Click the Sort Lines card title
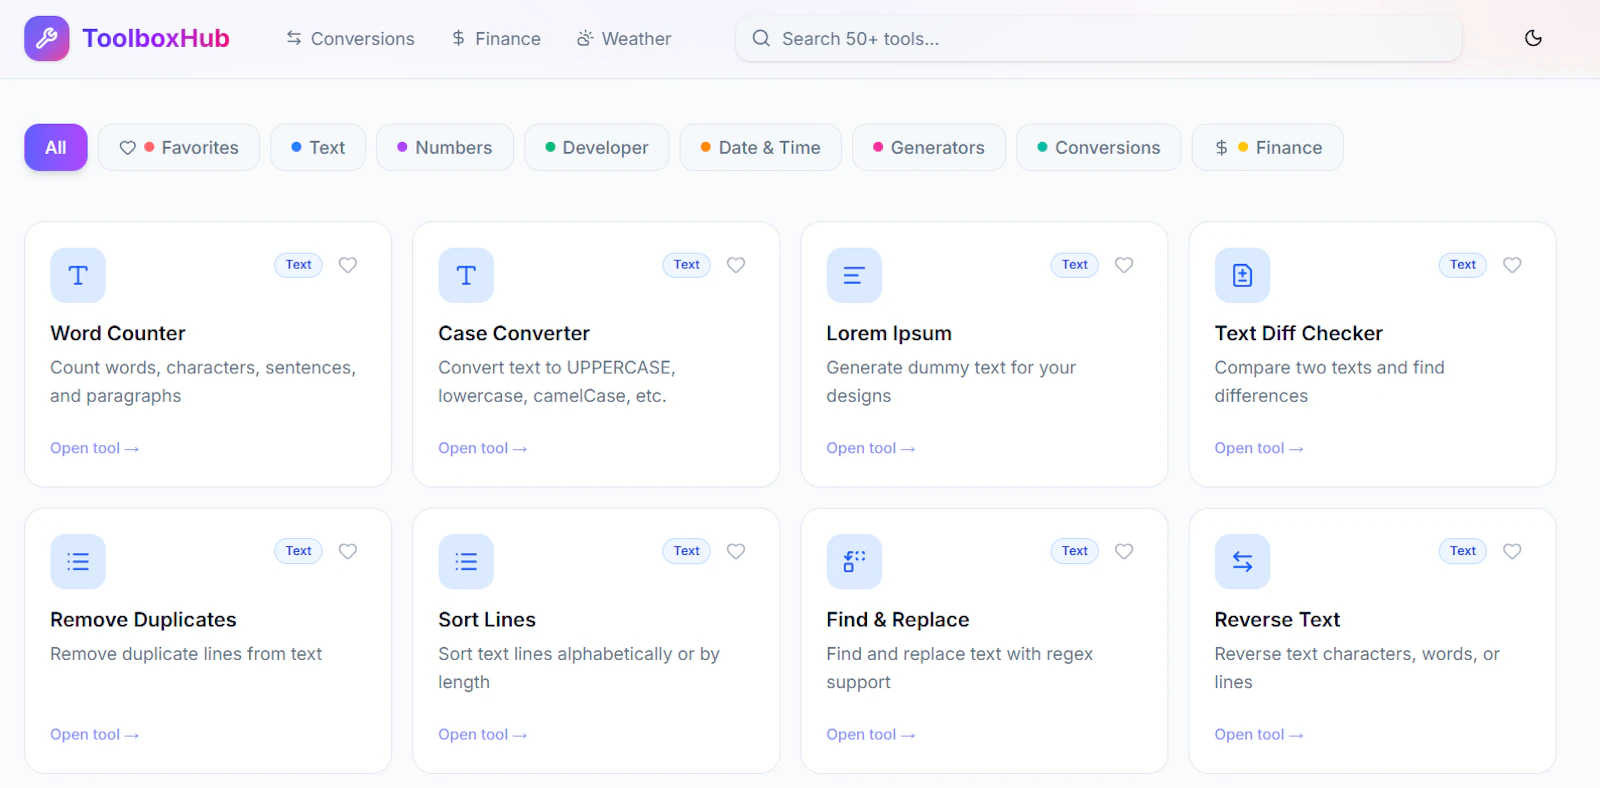The height and width of the screenshot is (788, 1600). [x=487, y=619]
